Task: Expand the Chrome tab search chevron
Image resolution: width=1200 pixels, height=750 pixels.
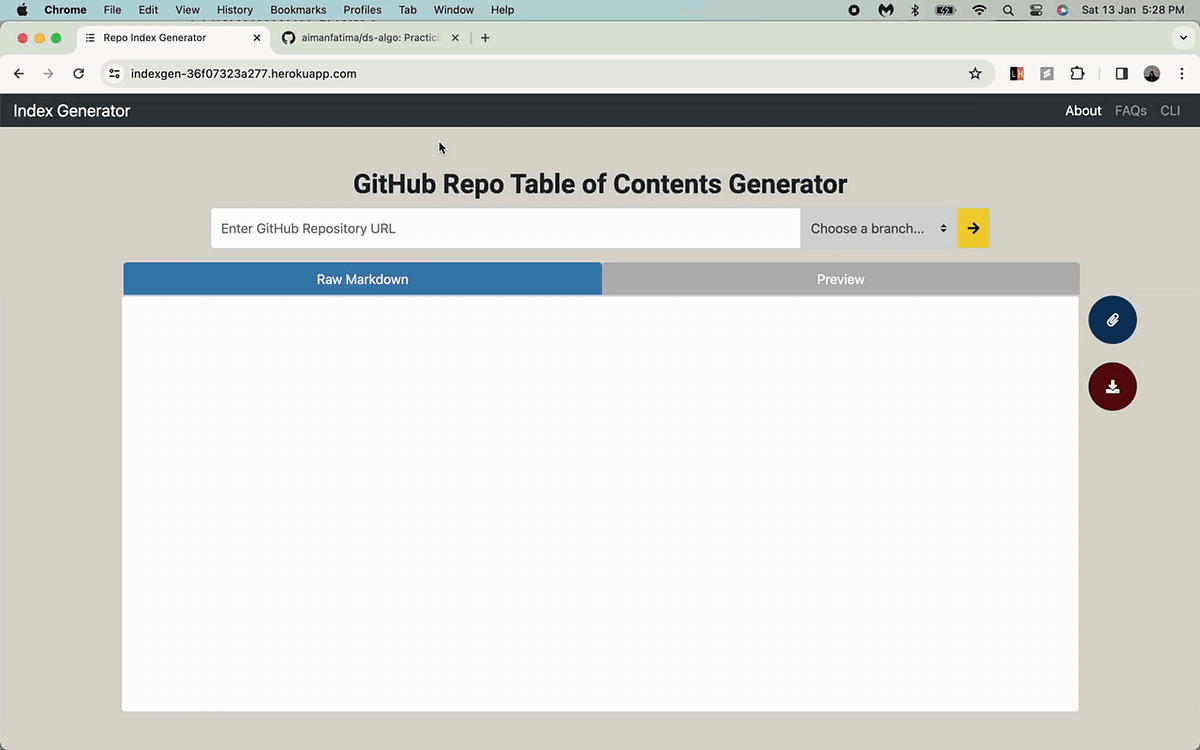Action: (1183, 37)
